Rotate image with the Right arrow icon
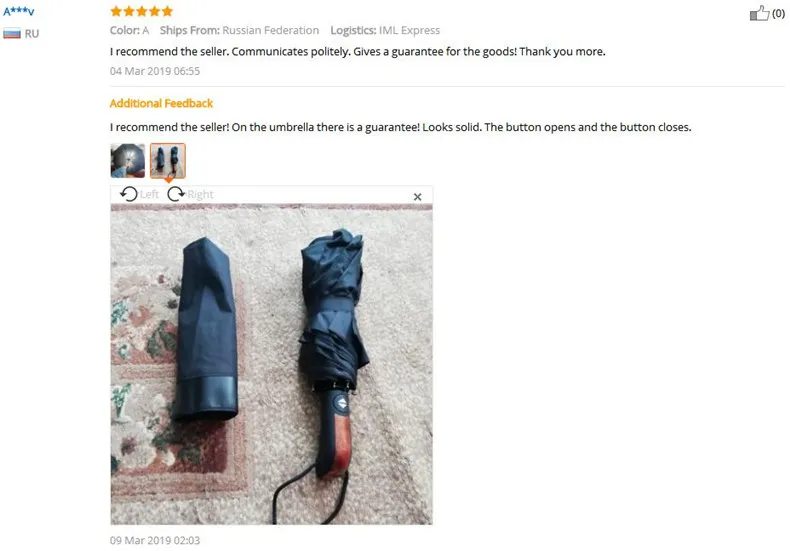The image size is (790, 551). coord(176,194)
